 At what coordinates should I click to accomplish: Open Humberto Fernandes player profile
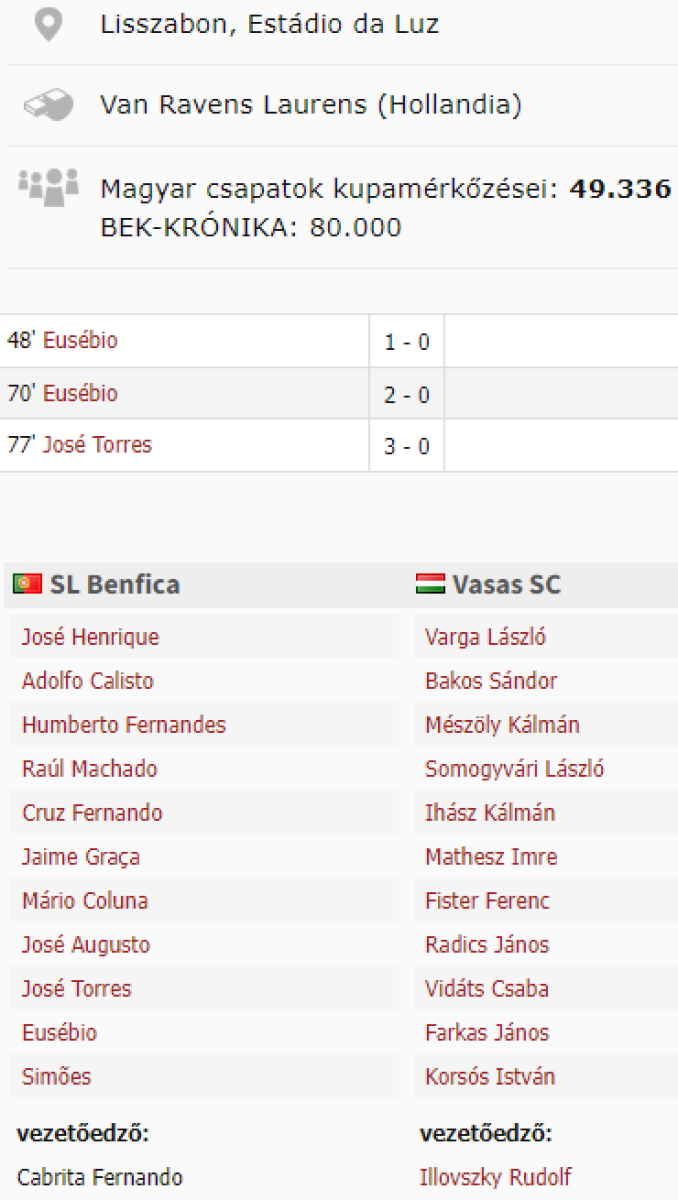coord(124,725)
